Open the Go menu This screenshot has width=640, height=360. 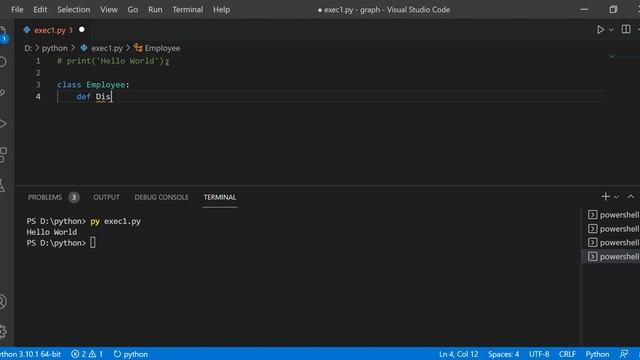(133, 9)
